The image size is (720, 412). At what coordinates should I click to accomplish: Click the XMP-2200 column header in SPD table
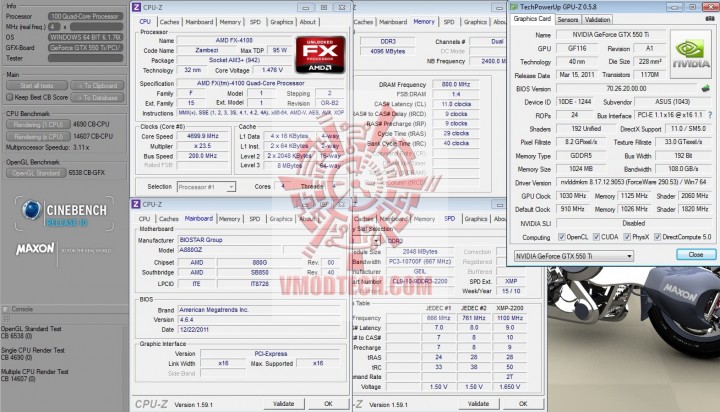tap(510, 308)
